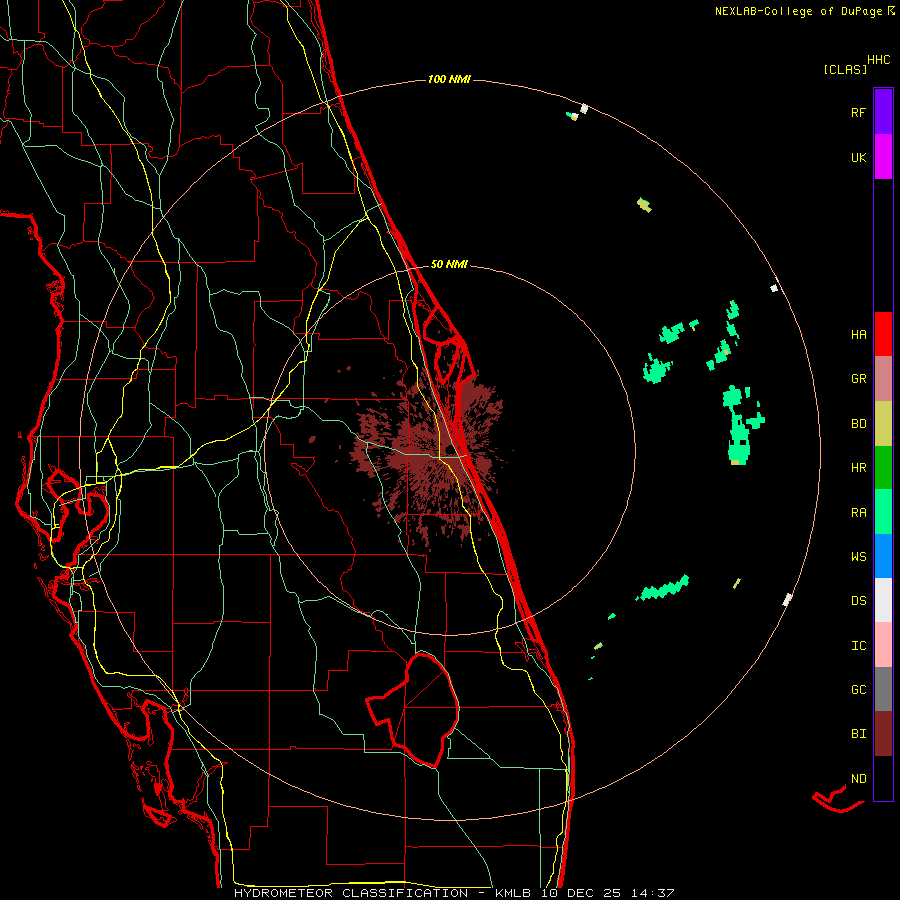Select the pinkish GR legend color
The width and height of the screenshot is (900, 900).
883,379
